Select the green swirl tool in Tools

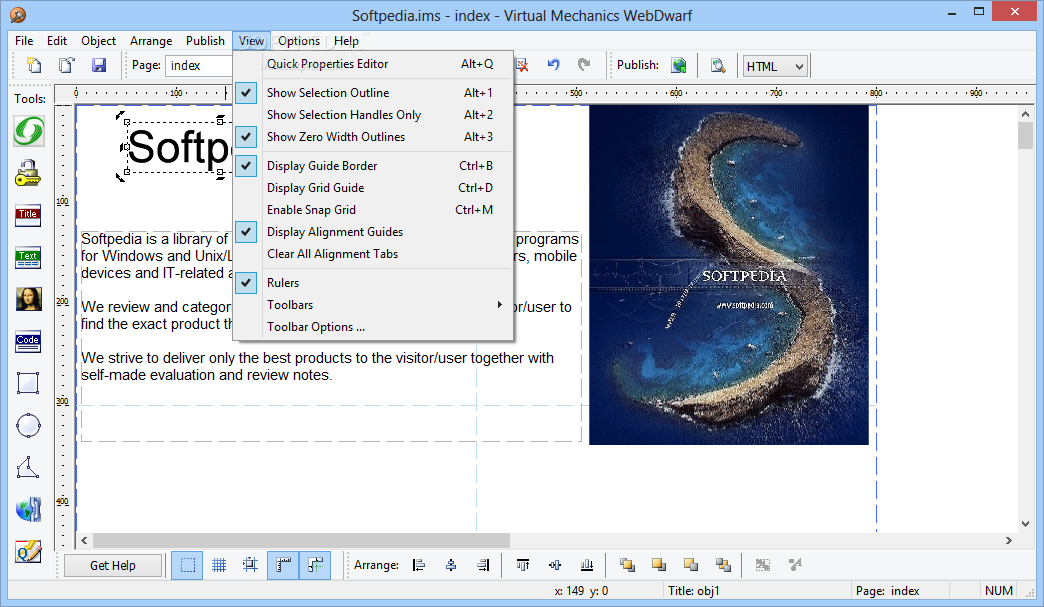pos(29,130)
